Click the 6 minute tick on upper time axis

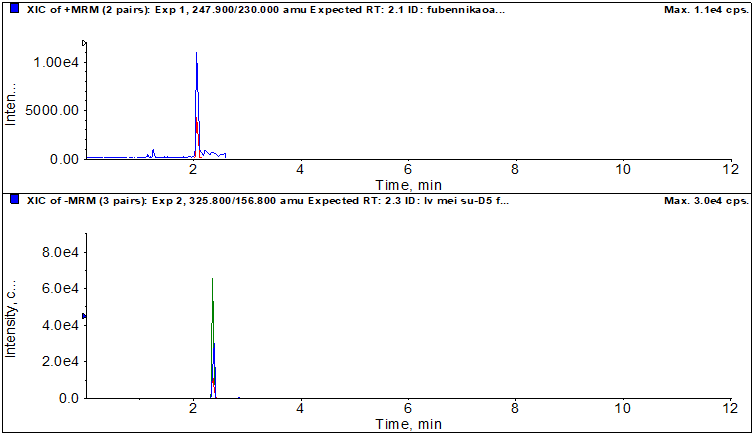pos(408,170)
